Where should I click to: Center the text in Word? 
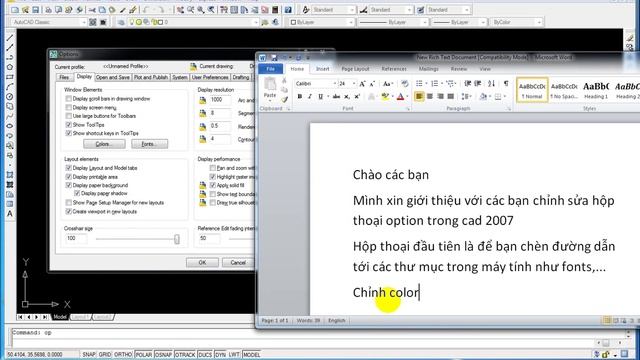click(429, 97)
